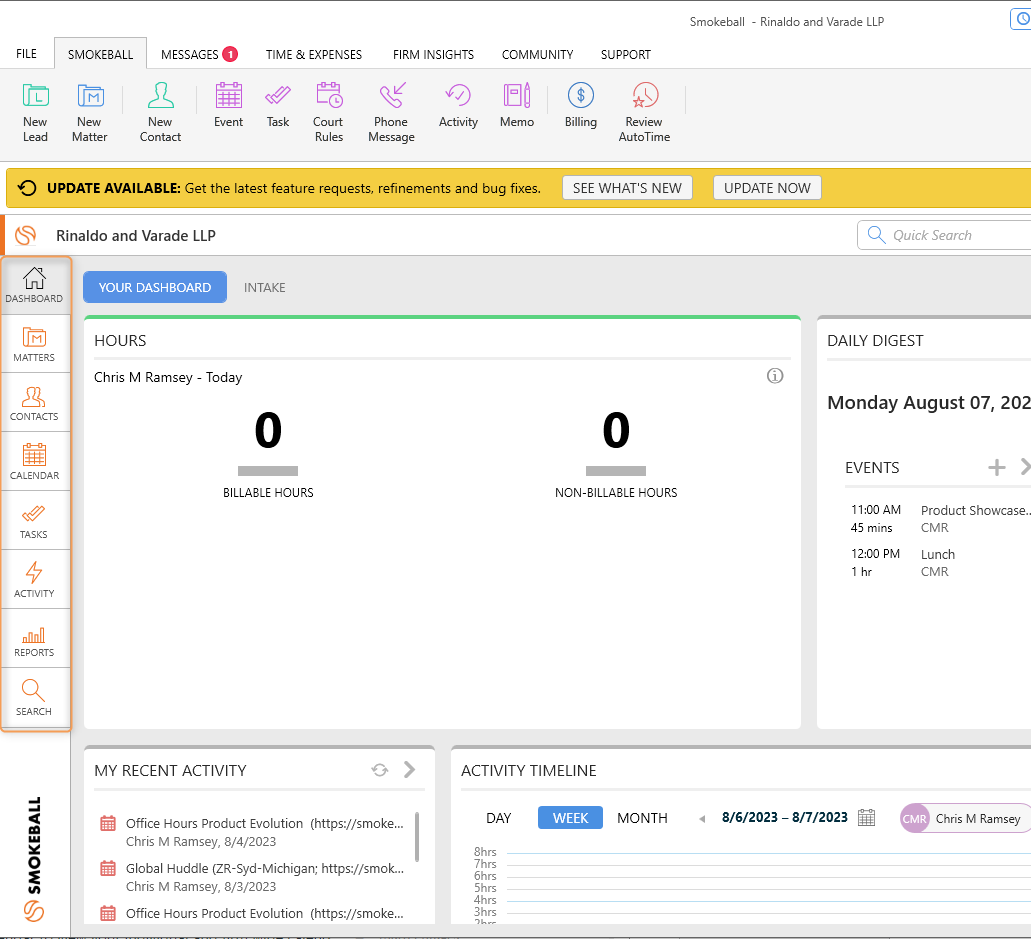This screenshot has height=939, width=1031.
Task: Select the Week timeline view
Action: pyautogui.click(x=570, y=818)
